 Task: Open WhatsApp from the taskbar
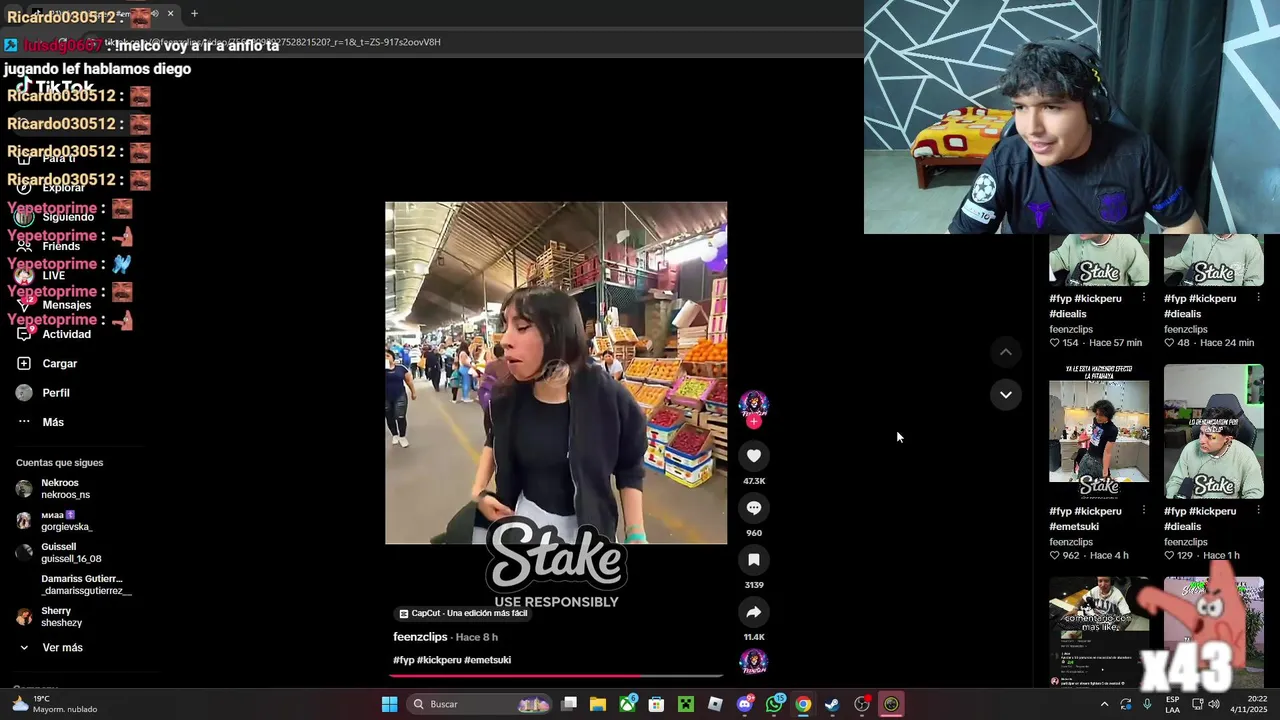[774, 704]
